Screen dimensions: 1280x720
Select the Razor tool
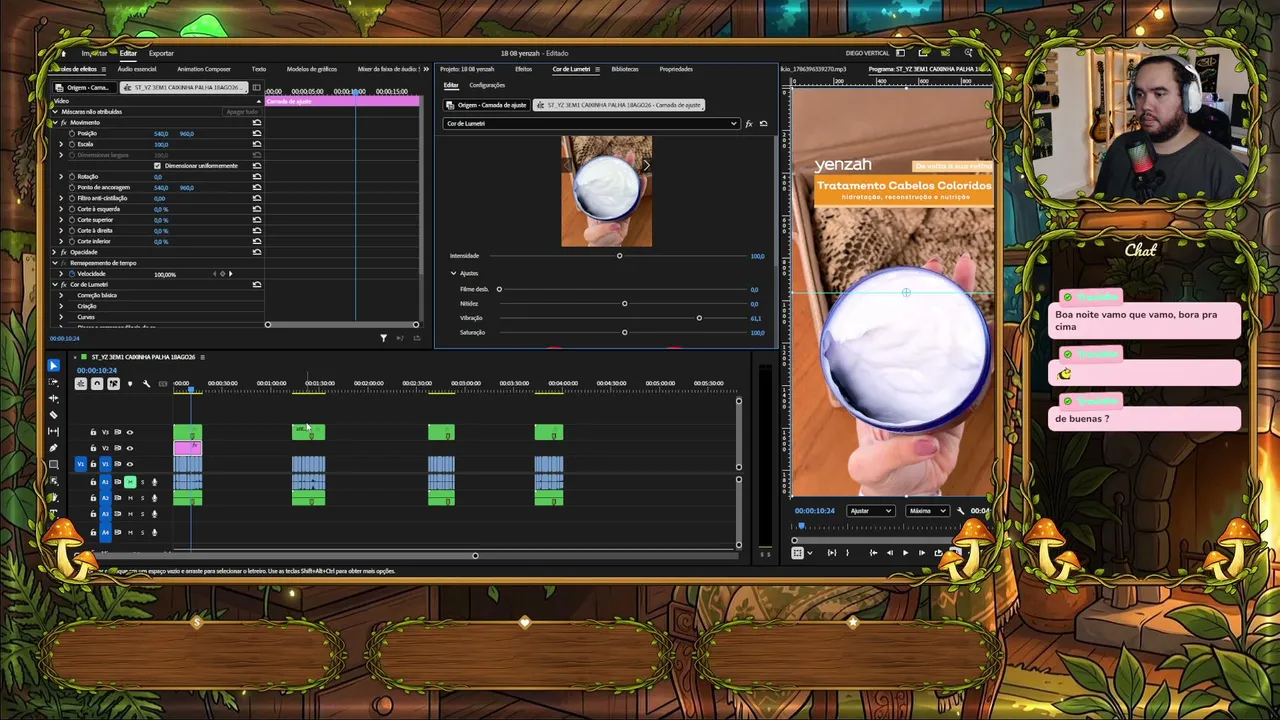[x=54, y=414]
